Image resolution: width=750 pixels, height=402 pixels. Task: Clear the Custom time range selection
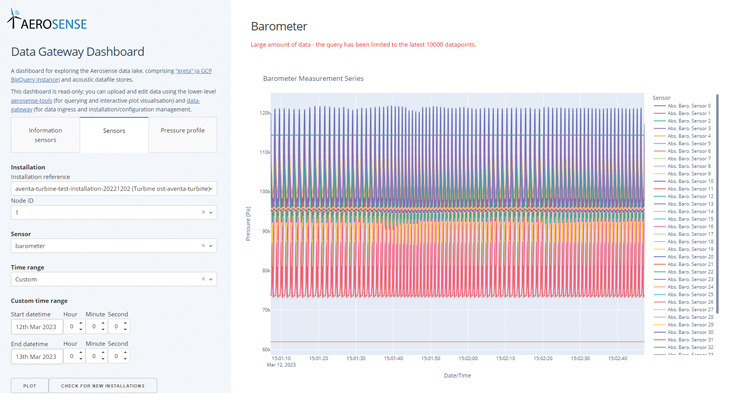pyautogui.click(x=203, y=280)
